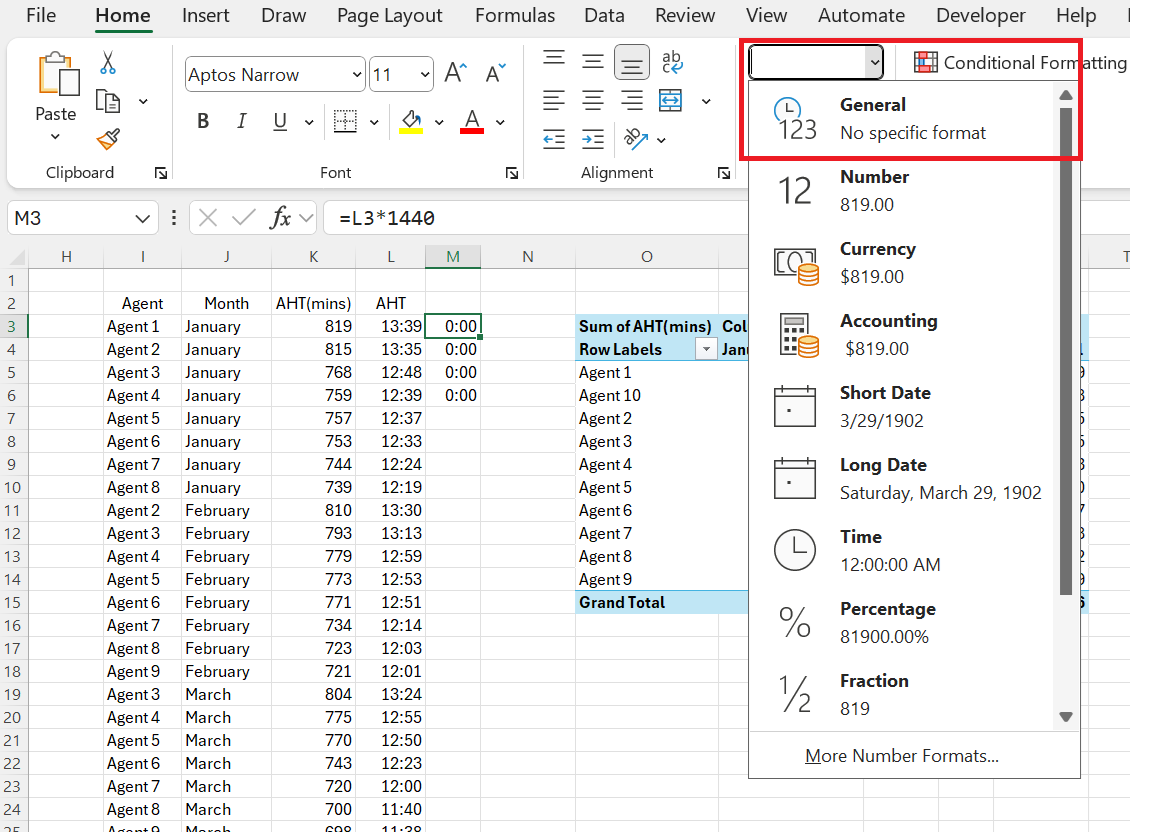Screen dimensions: 1152x832
Task: Apply yellow fill color bucket
Action: [411, 121]
